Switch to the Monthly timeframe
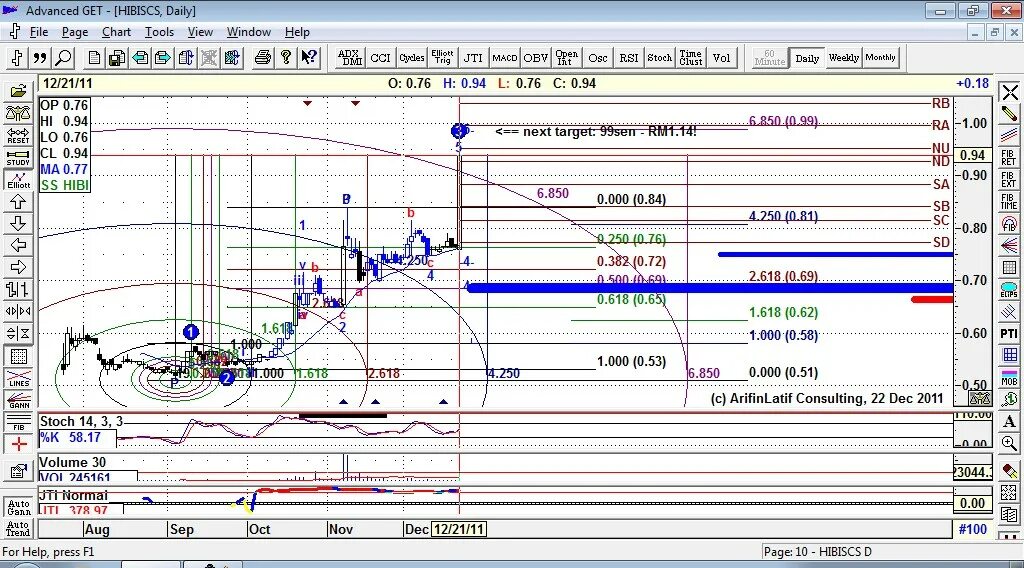1024x568 pixels. (880, 58)
